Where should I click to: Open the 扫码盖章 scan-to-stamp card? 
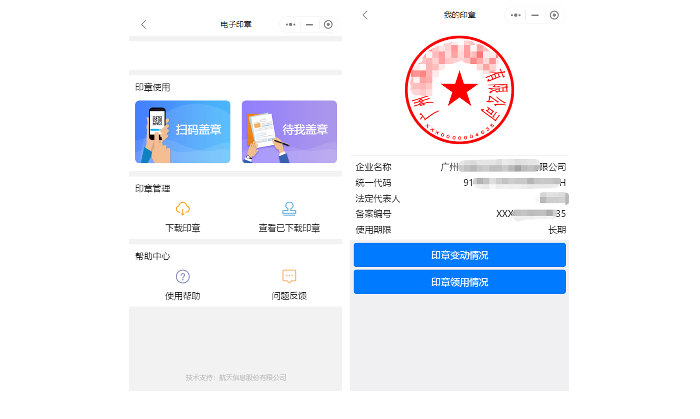coord(182,131)
